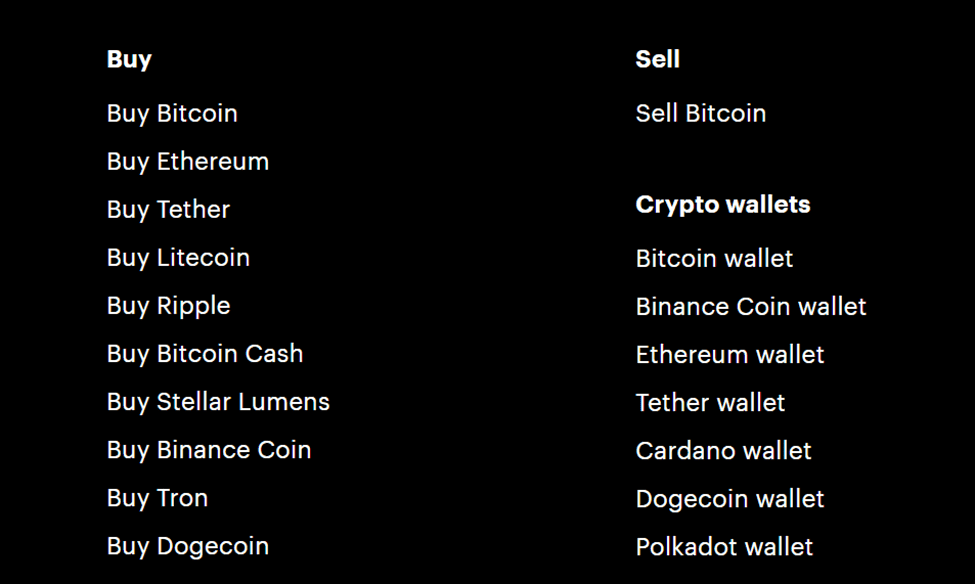Image resolution: width=975 pixels, height=584 pixels.
Task: Click the Buy Ripple link
Action: pyautogui.click(x=169, y=306)
